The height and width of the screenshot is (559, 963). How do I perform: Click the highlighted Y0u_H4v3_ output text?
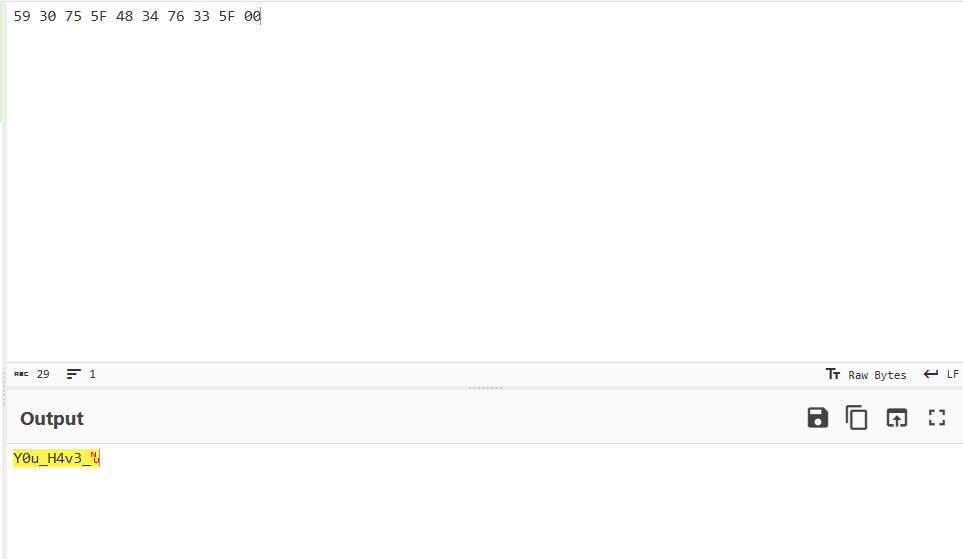(x=52, y=458)
